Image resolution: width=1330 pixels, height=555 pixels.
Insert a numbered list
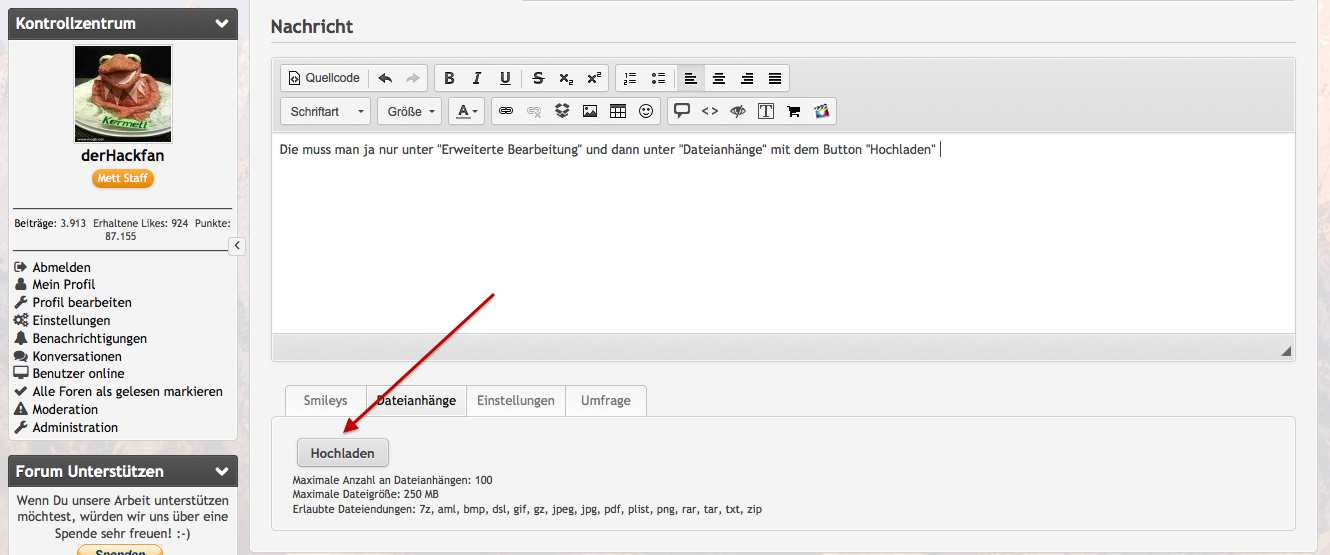[630, 78]
